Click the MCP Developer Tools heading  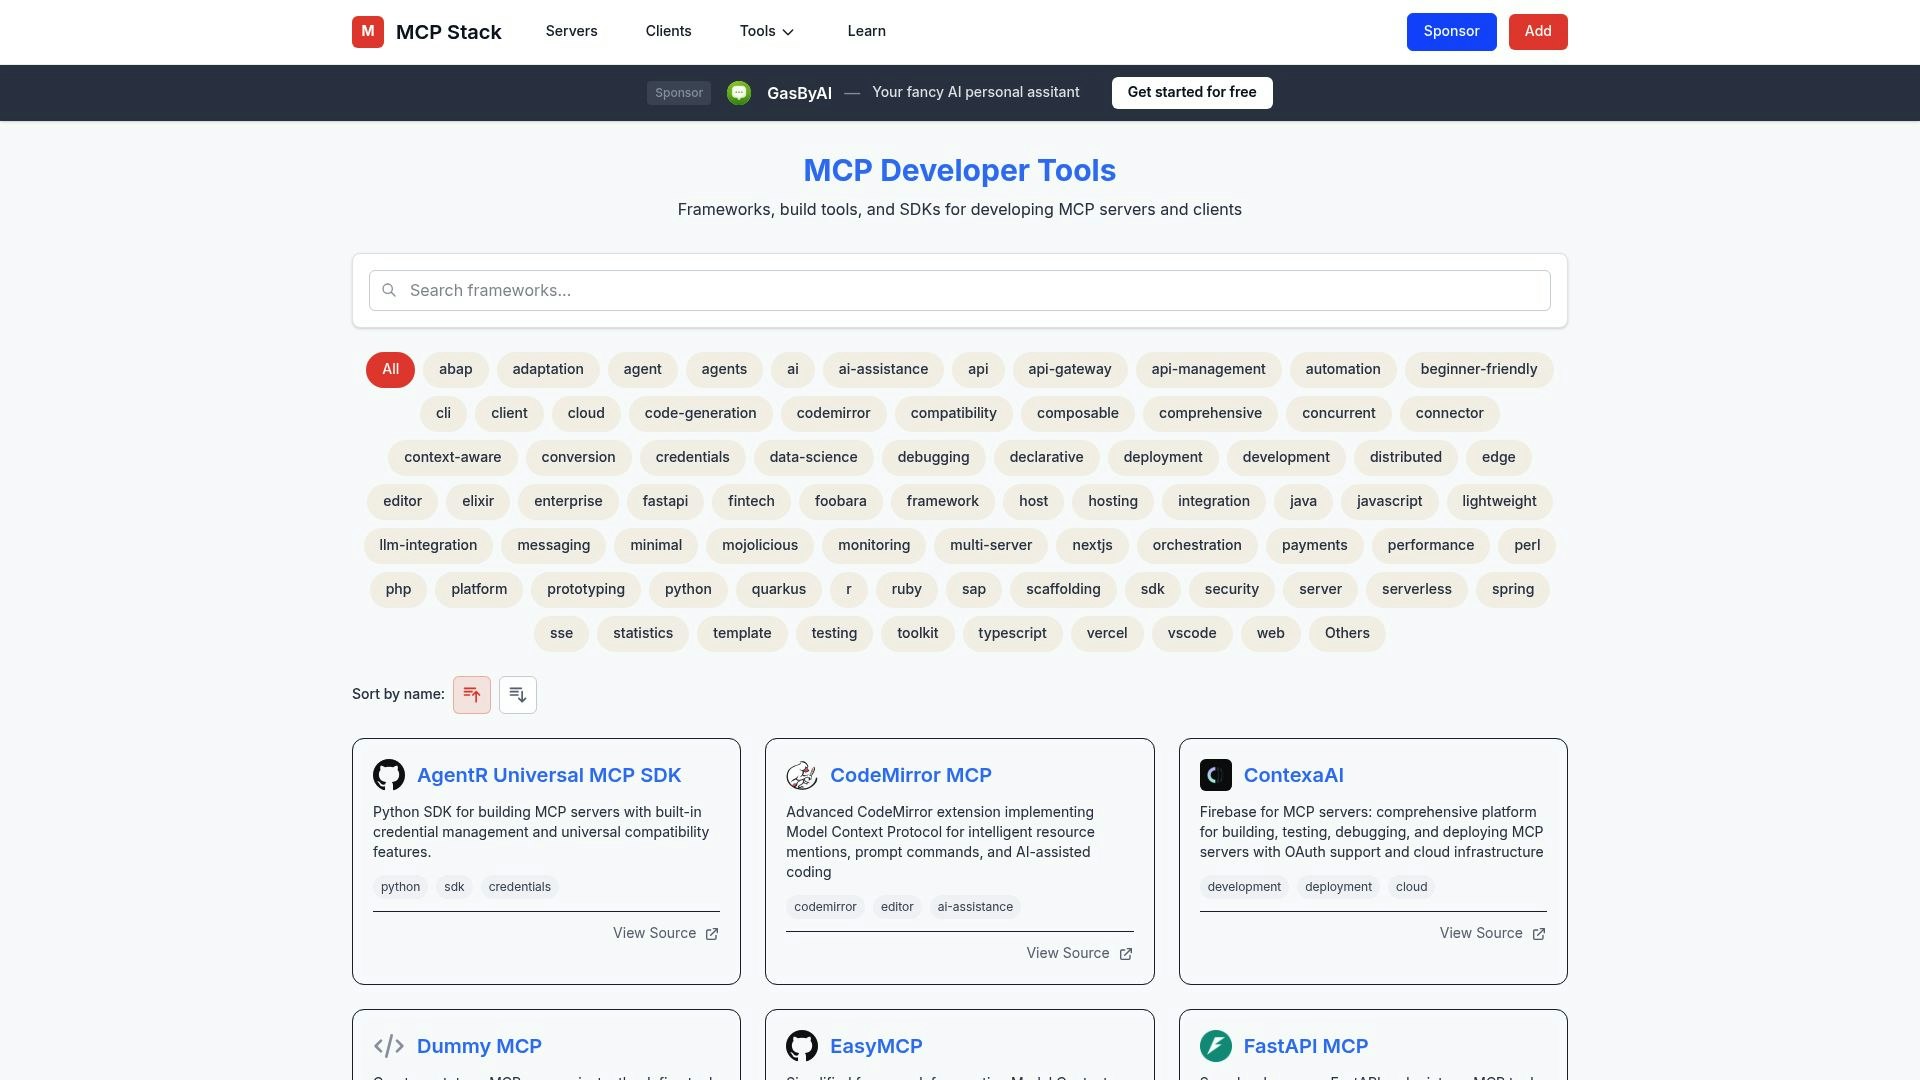click(x=960, y=171)
